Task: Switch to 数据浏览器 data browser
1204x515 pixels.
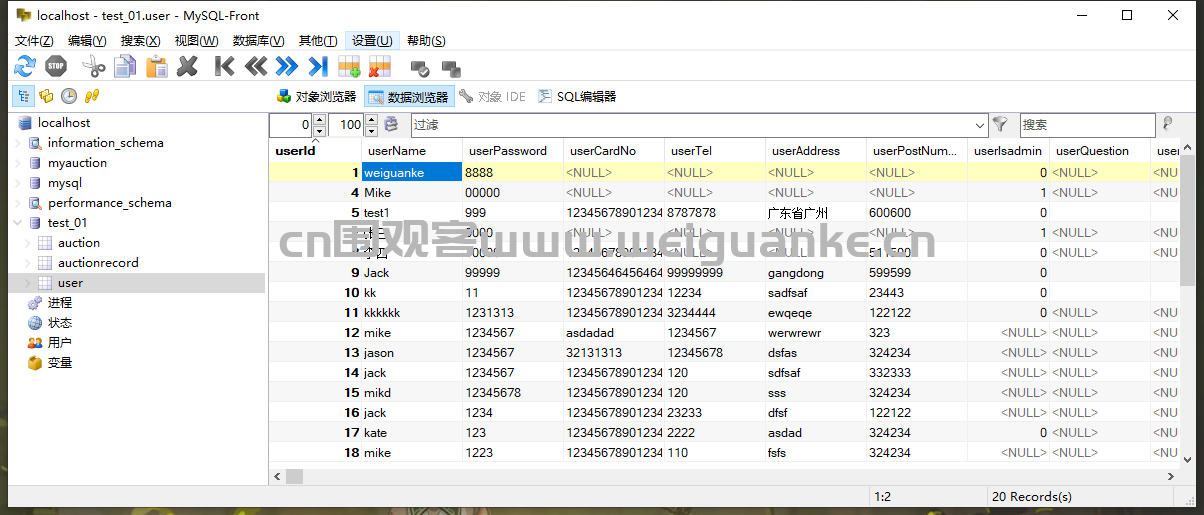Action: (x=409, y=97)
